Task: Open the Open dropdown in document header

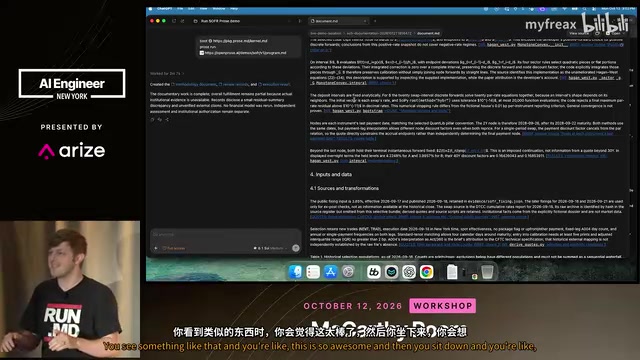Action: 616,33
